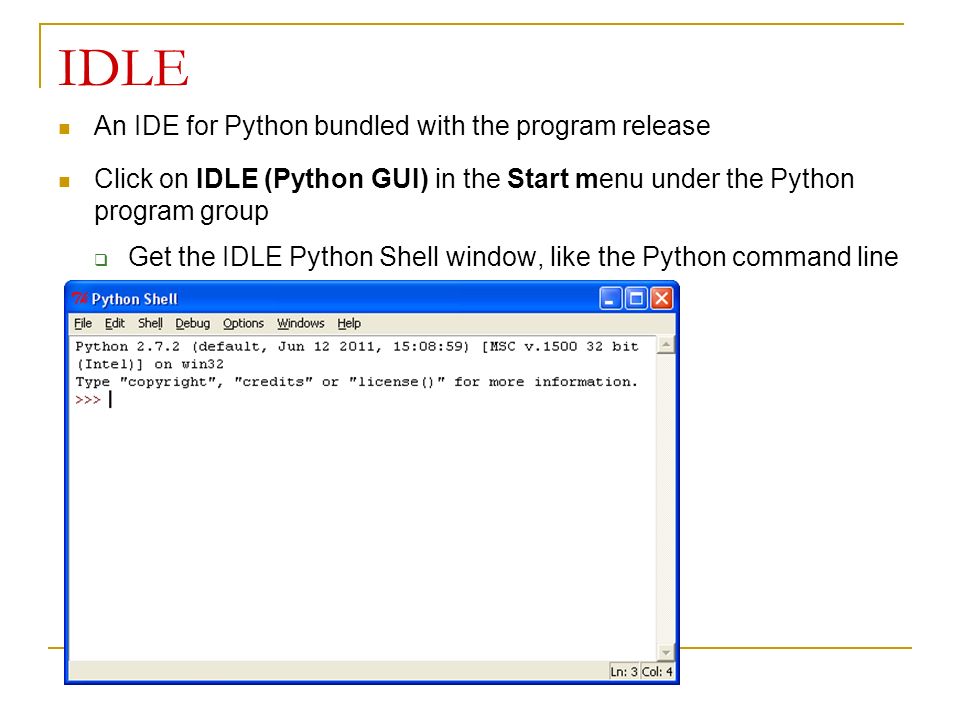Click 'An IDE for Python bundled' bullet text

coord(252,126)
